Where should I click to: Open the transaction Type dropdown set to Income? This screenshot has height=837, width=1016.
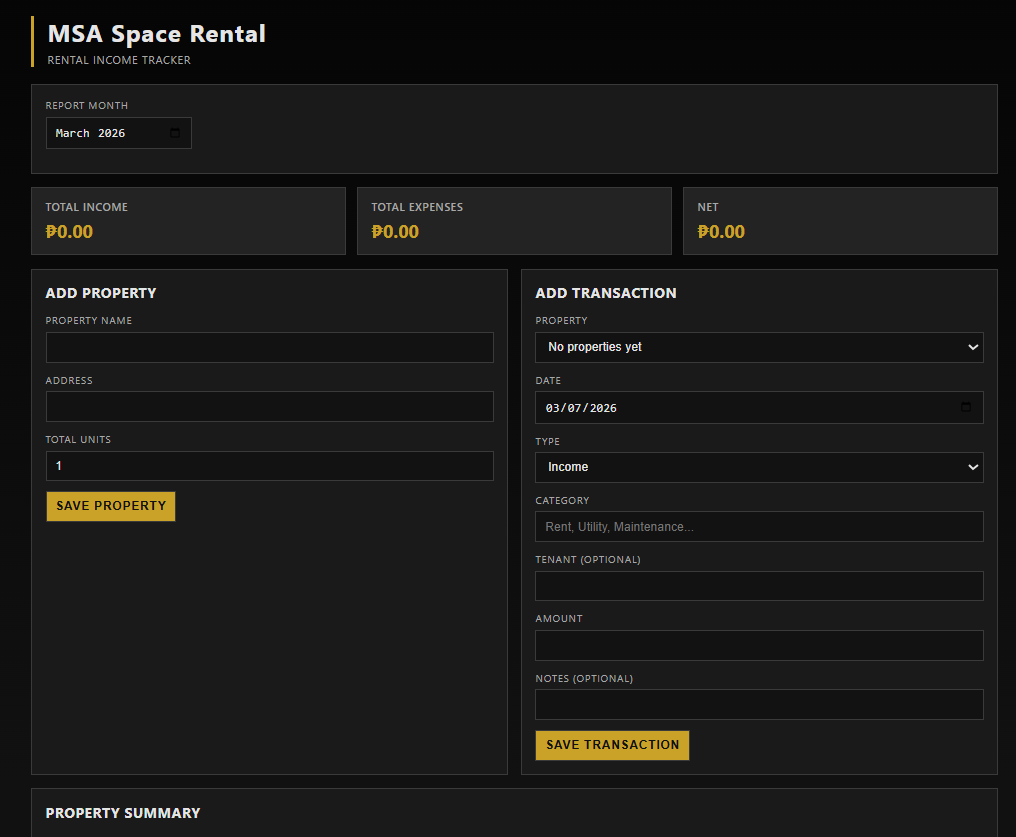[x=758, y=467]
